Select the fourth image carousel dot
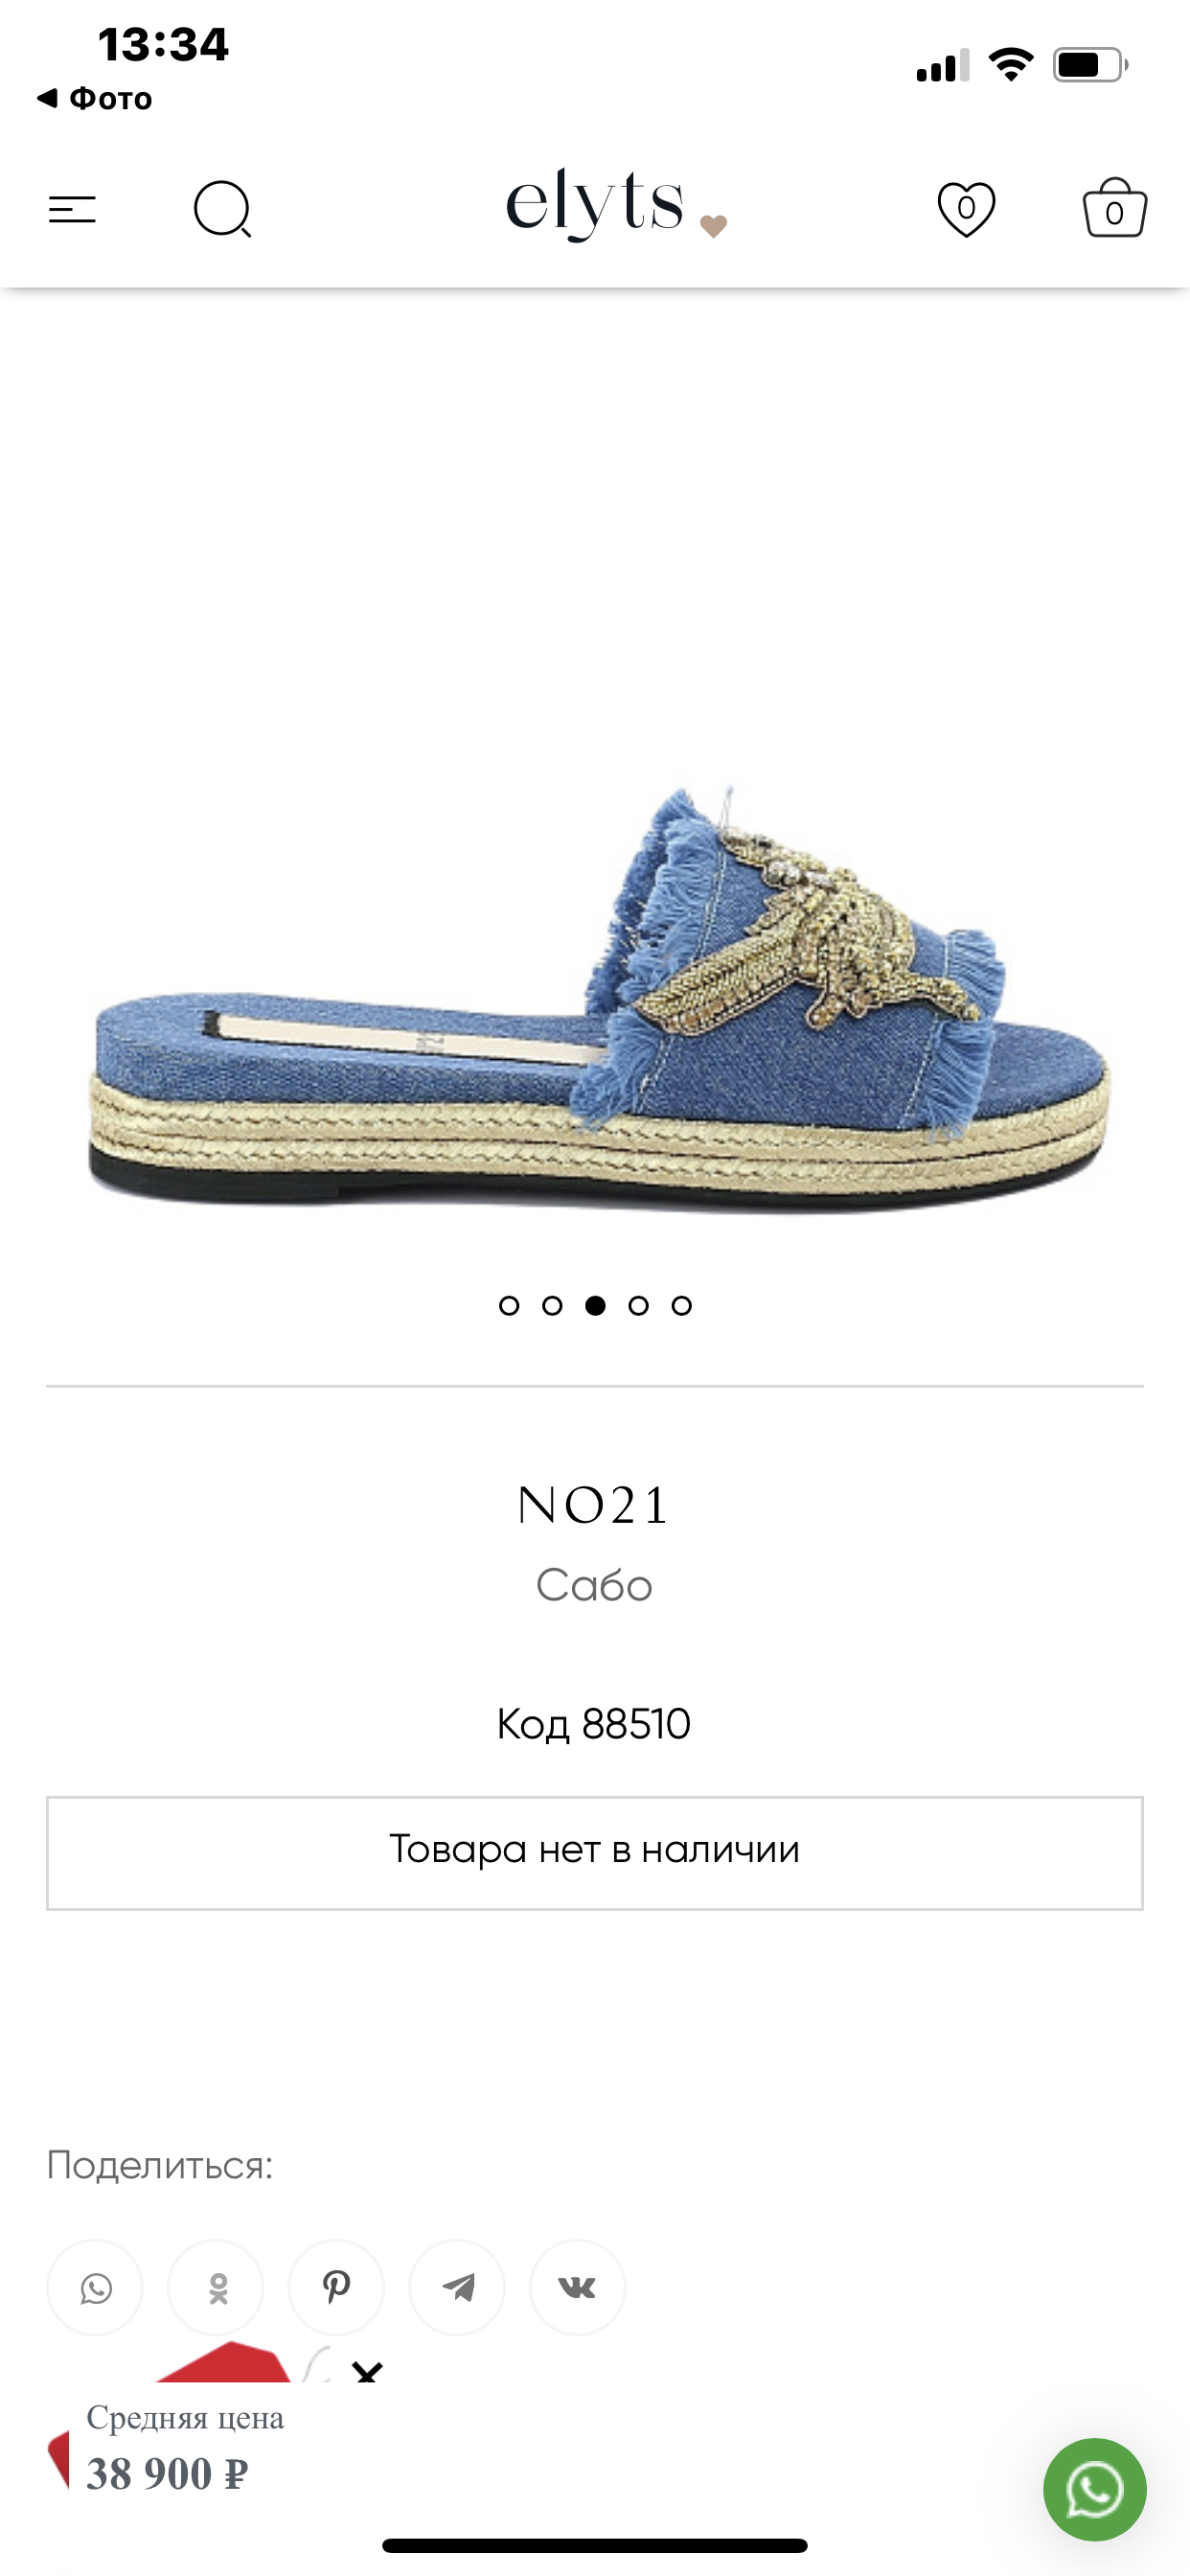The width and height of the screenshot is (1190, 2576). (x=638, y=1305)
